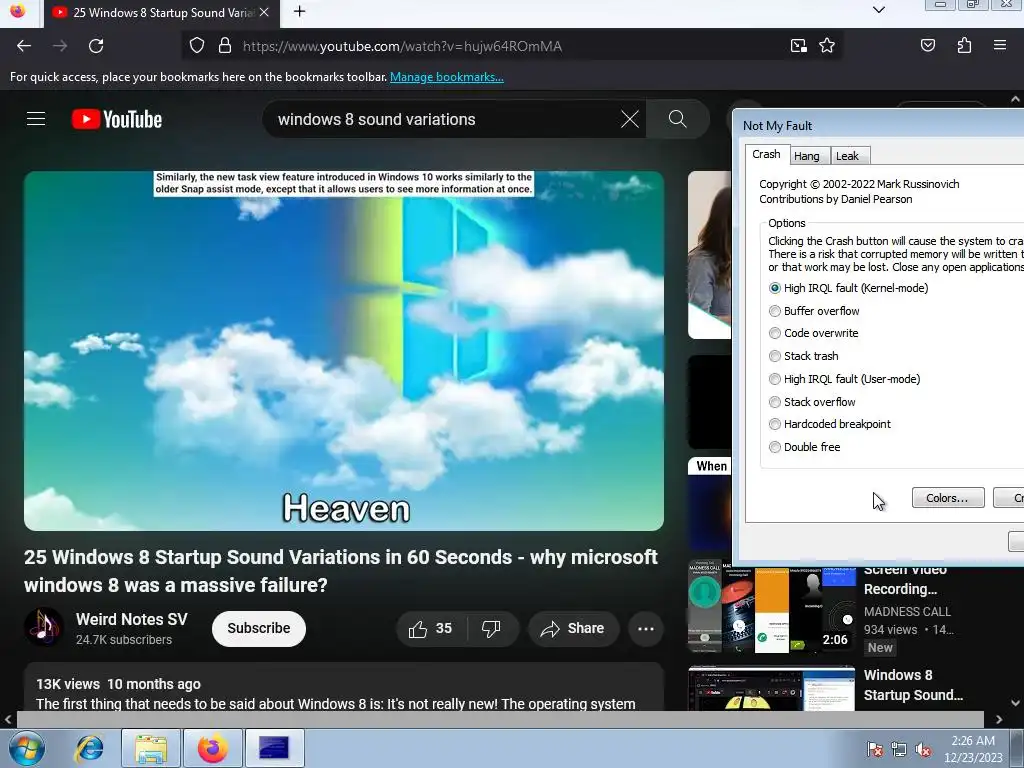This screenshot has height=768, width=1024.
Task: Open Windows Explorer folder taskbar icon
Action: 151,748
